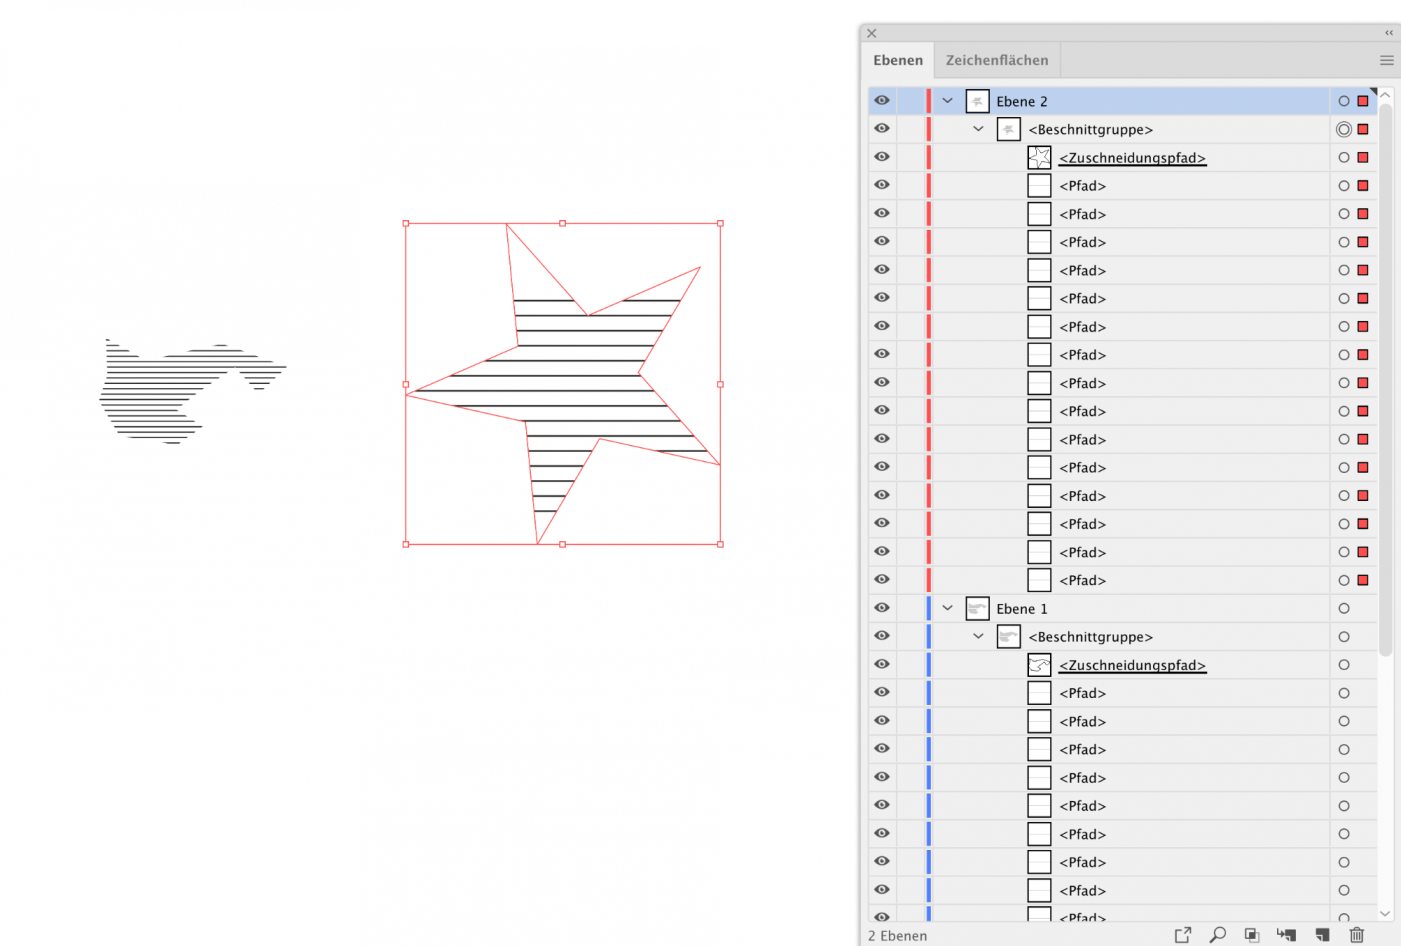Click top-center handle of star bounding box
The height and width of the screenshot is (946, 1401).
(x=563, y=223)
